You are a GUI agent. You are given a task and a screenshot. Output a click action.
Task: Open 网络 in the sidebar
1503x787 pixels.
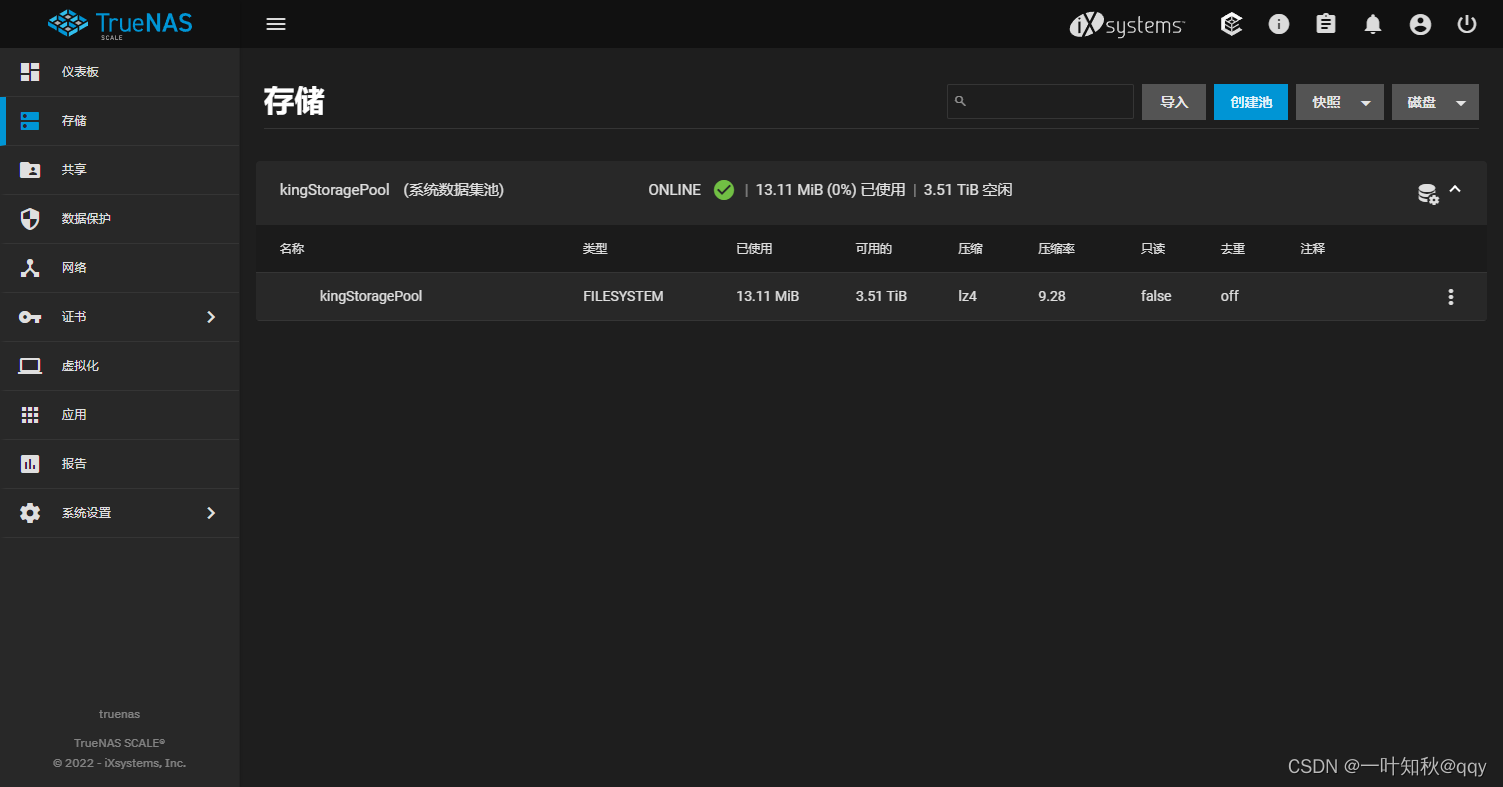(120, 268)
